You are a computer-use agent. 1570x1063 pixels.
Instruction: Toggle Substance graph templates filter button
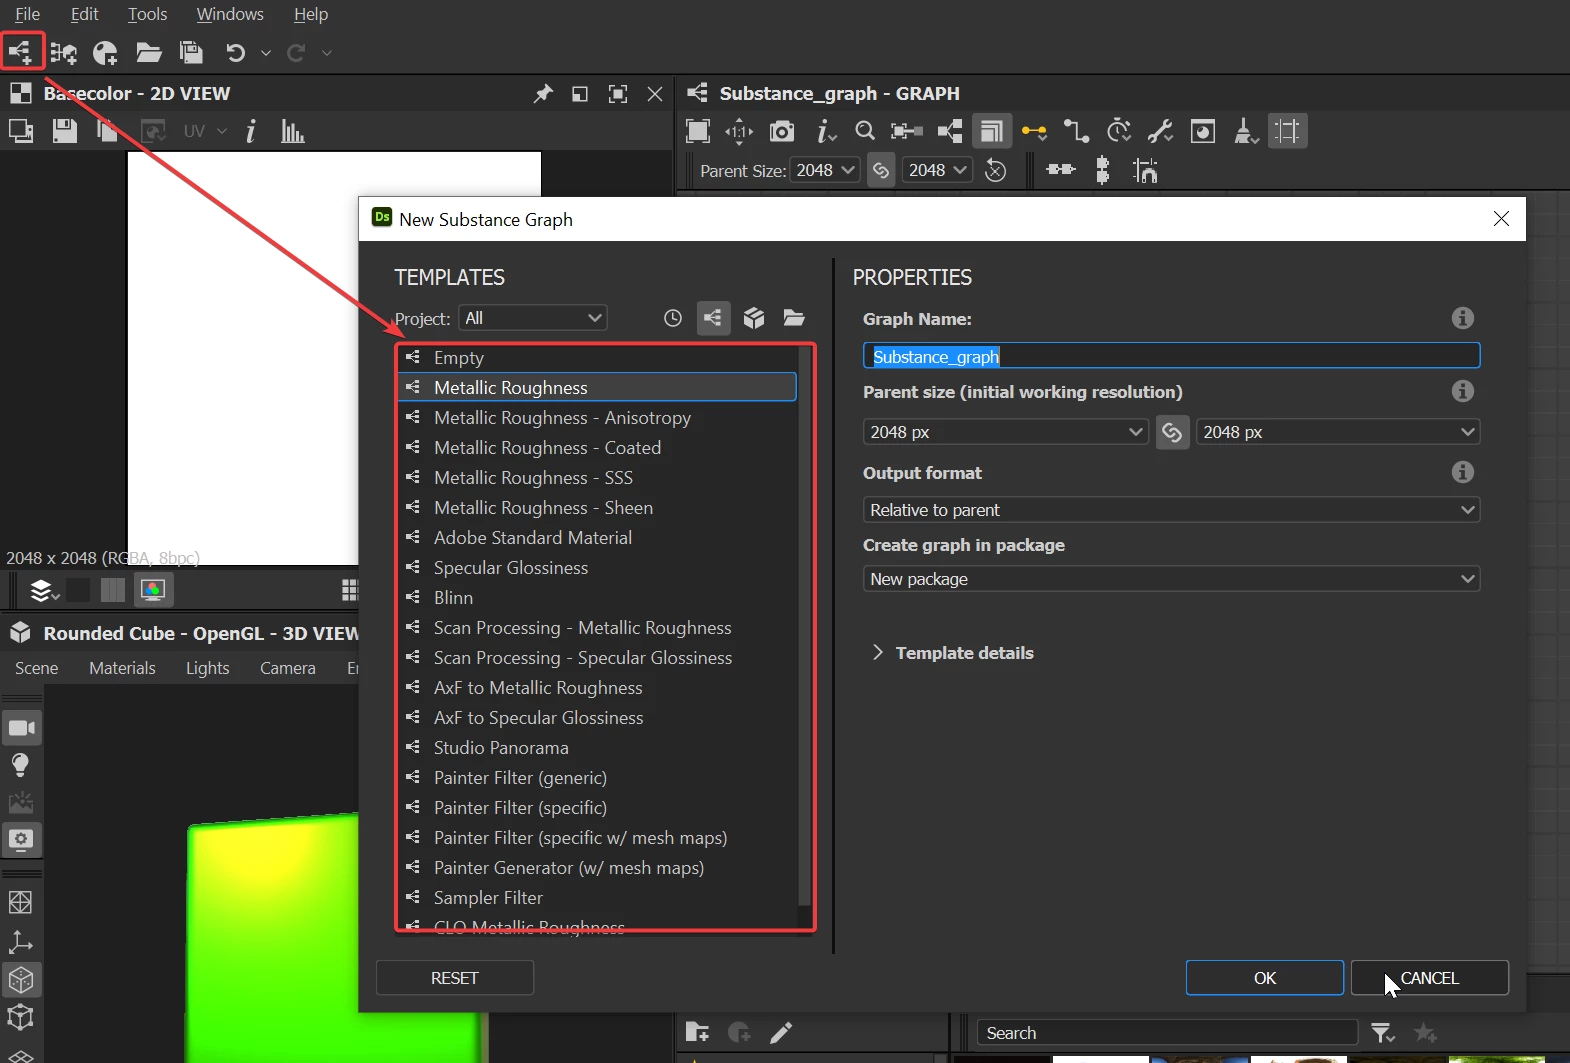coord(713,318)
